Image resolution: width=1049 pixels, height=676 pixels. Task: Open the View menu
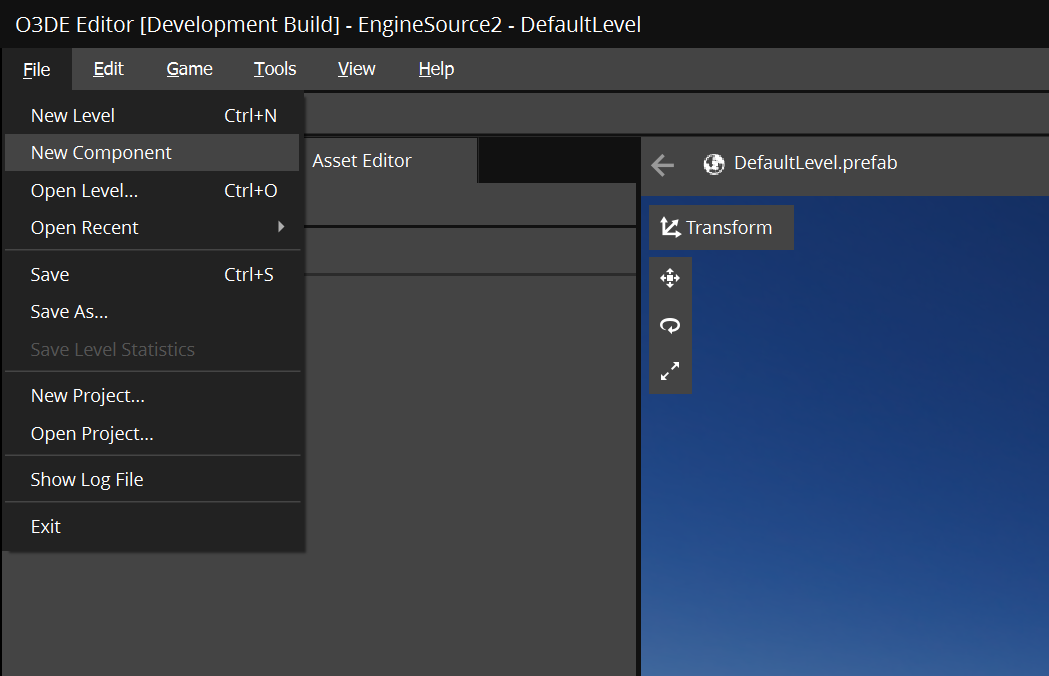pyautogui.click(x=357, y=69)
